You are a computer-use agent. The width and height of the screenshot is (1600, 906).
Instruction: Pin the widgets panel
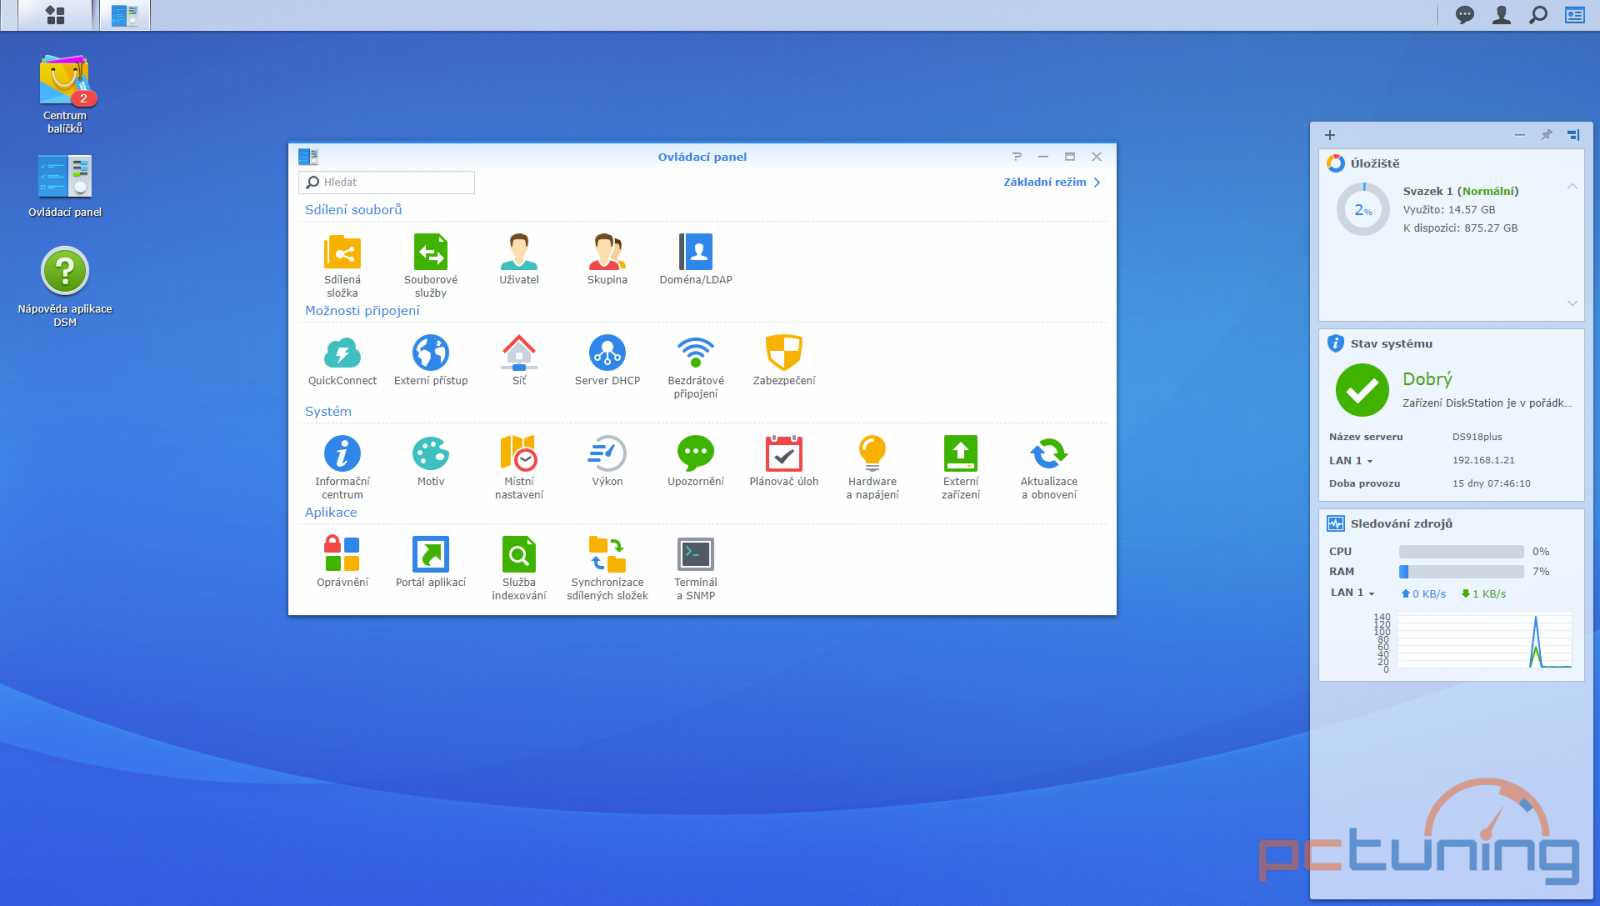point(1546,135)
